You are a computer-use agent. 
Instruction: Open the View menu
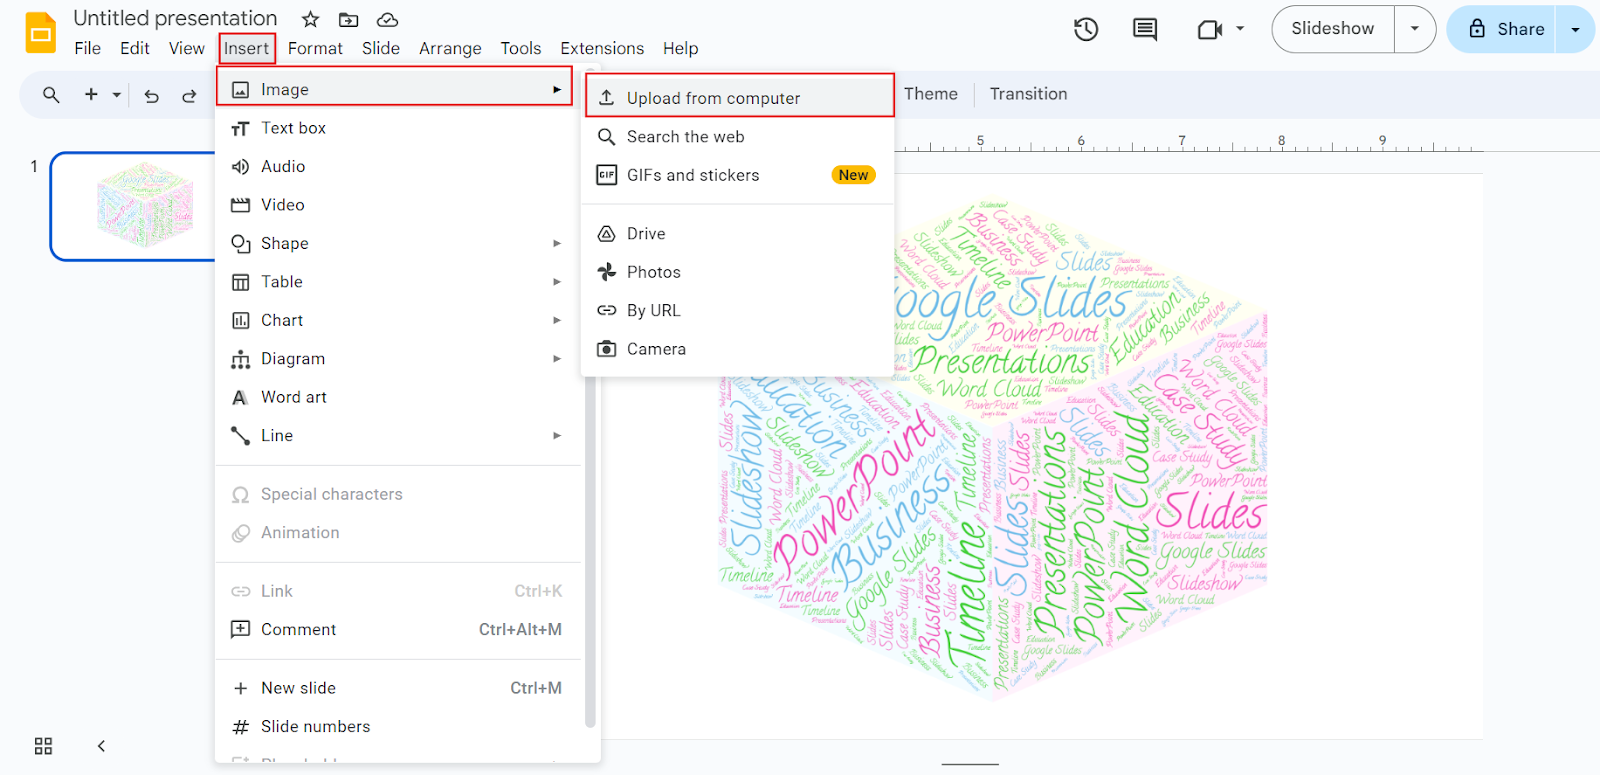pos(186,48)
